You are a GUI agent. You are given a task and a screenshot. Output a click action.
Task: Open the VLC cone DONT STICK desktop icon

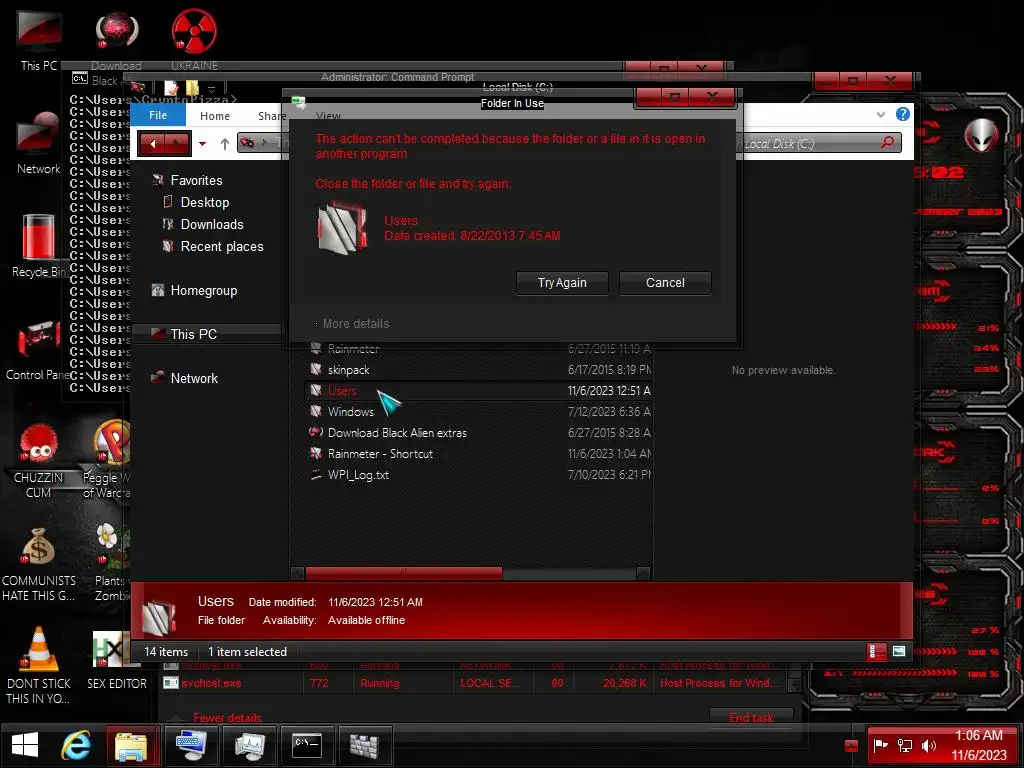(39, 665)
